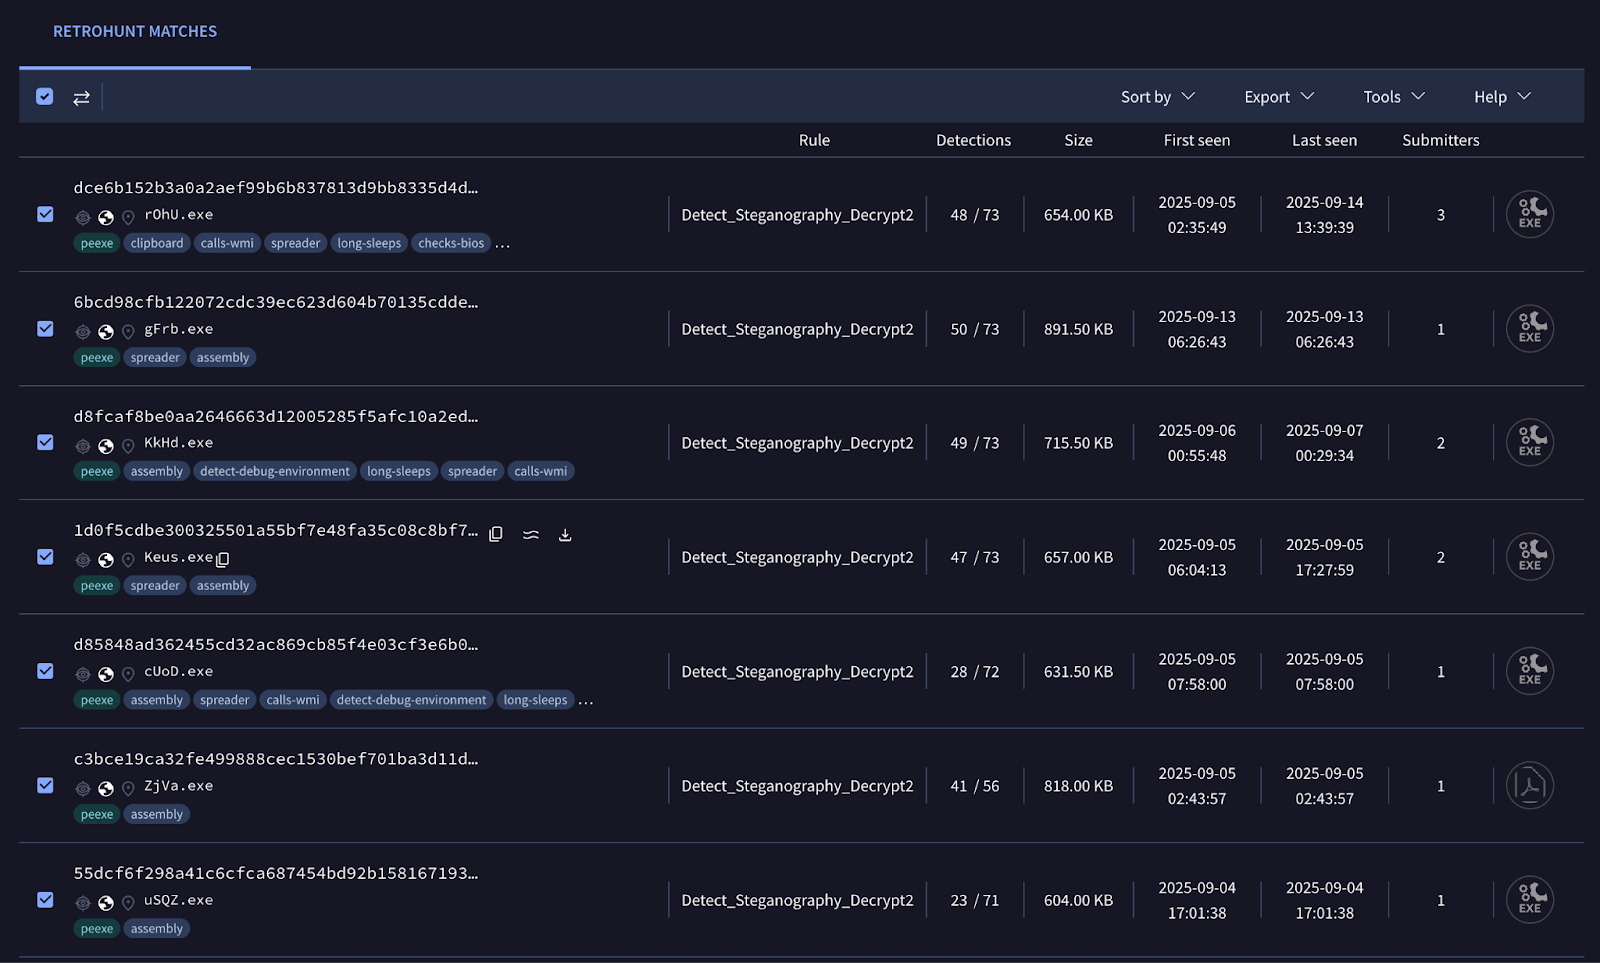This screenshot has width=1600, height=963.
Task: Expand the Export dropdown menu
Action: click(1278, 97)
